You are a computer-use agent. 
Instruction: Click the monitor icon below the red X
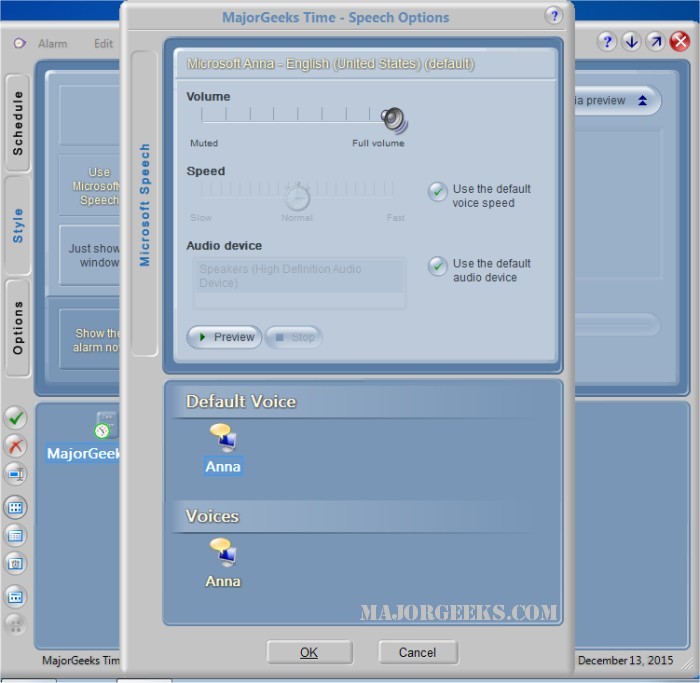(x=16, y=474)
